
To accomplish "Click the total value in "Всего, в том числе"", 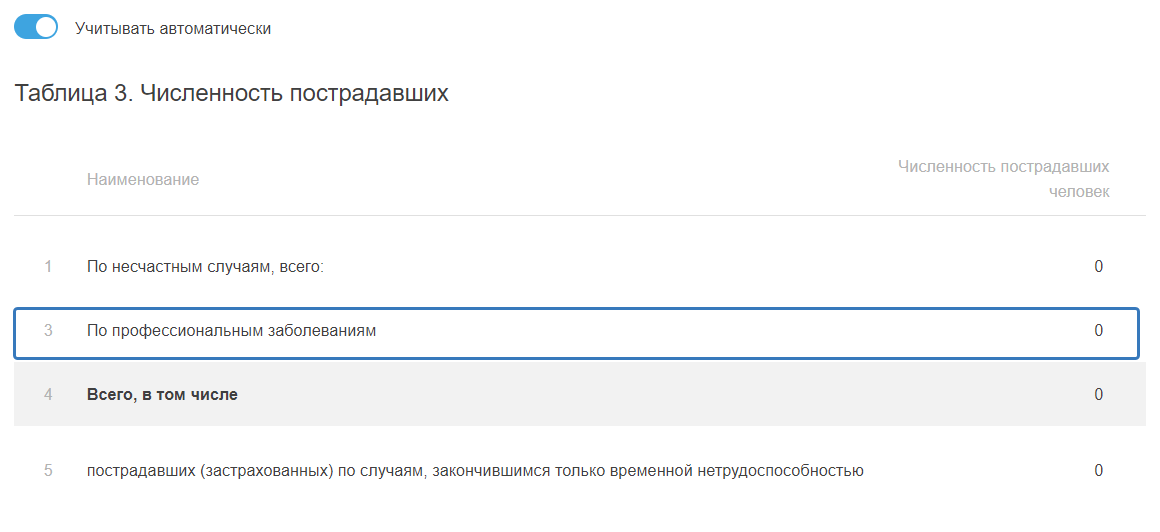I will click(1098, 394).
